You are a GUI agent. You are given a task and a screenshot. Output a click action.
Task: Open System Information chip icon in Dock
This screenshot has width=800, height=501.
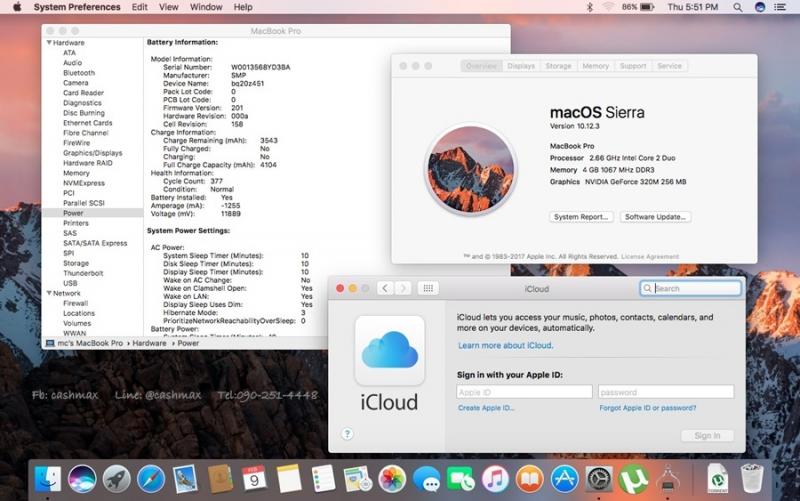[x=668, y=479]
